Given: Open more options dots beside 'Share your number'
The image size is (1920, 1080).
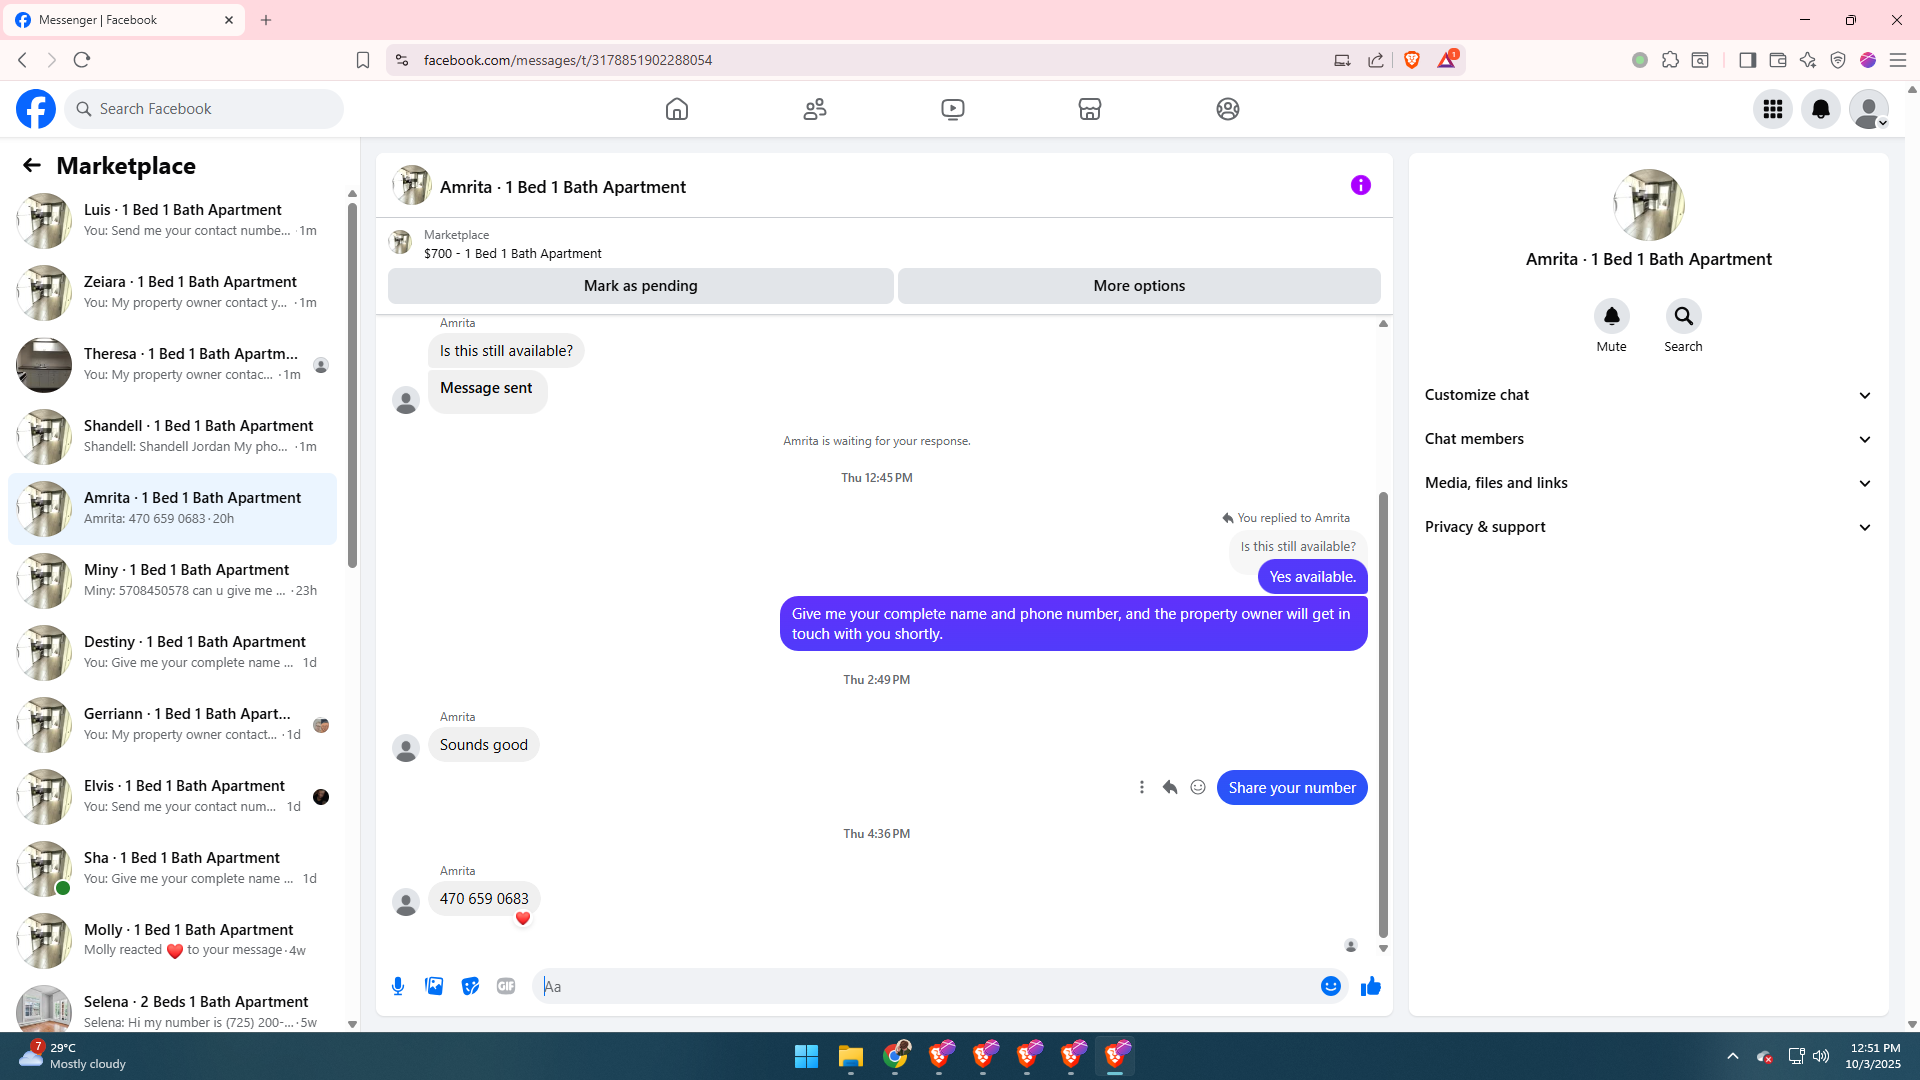Looking at the screenshot, I should pyautogui.click(x=1142, y=788).
